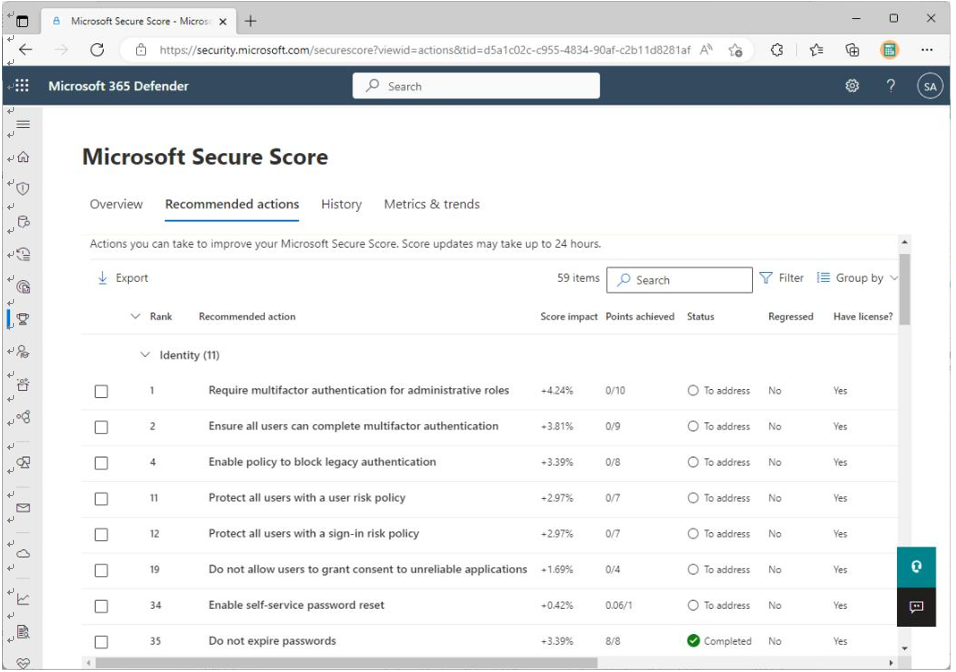Go back with the browser back arrow

[26, 50]
